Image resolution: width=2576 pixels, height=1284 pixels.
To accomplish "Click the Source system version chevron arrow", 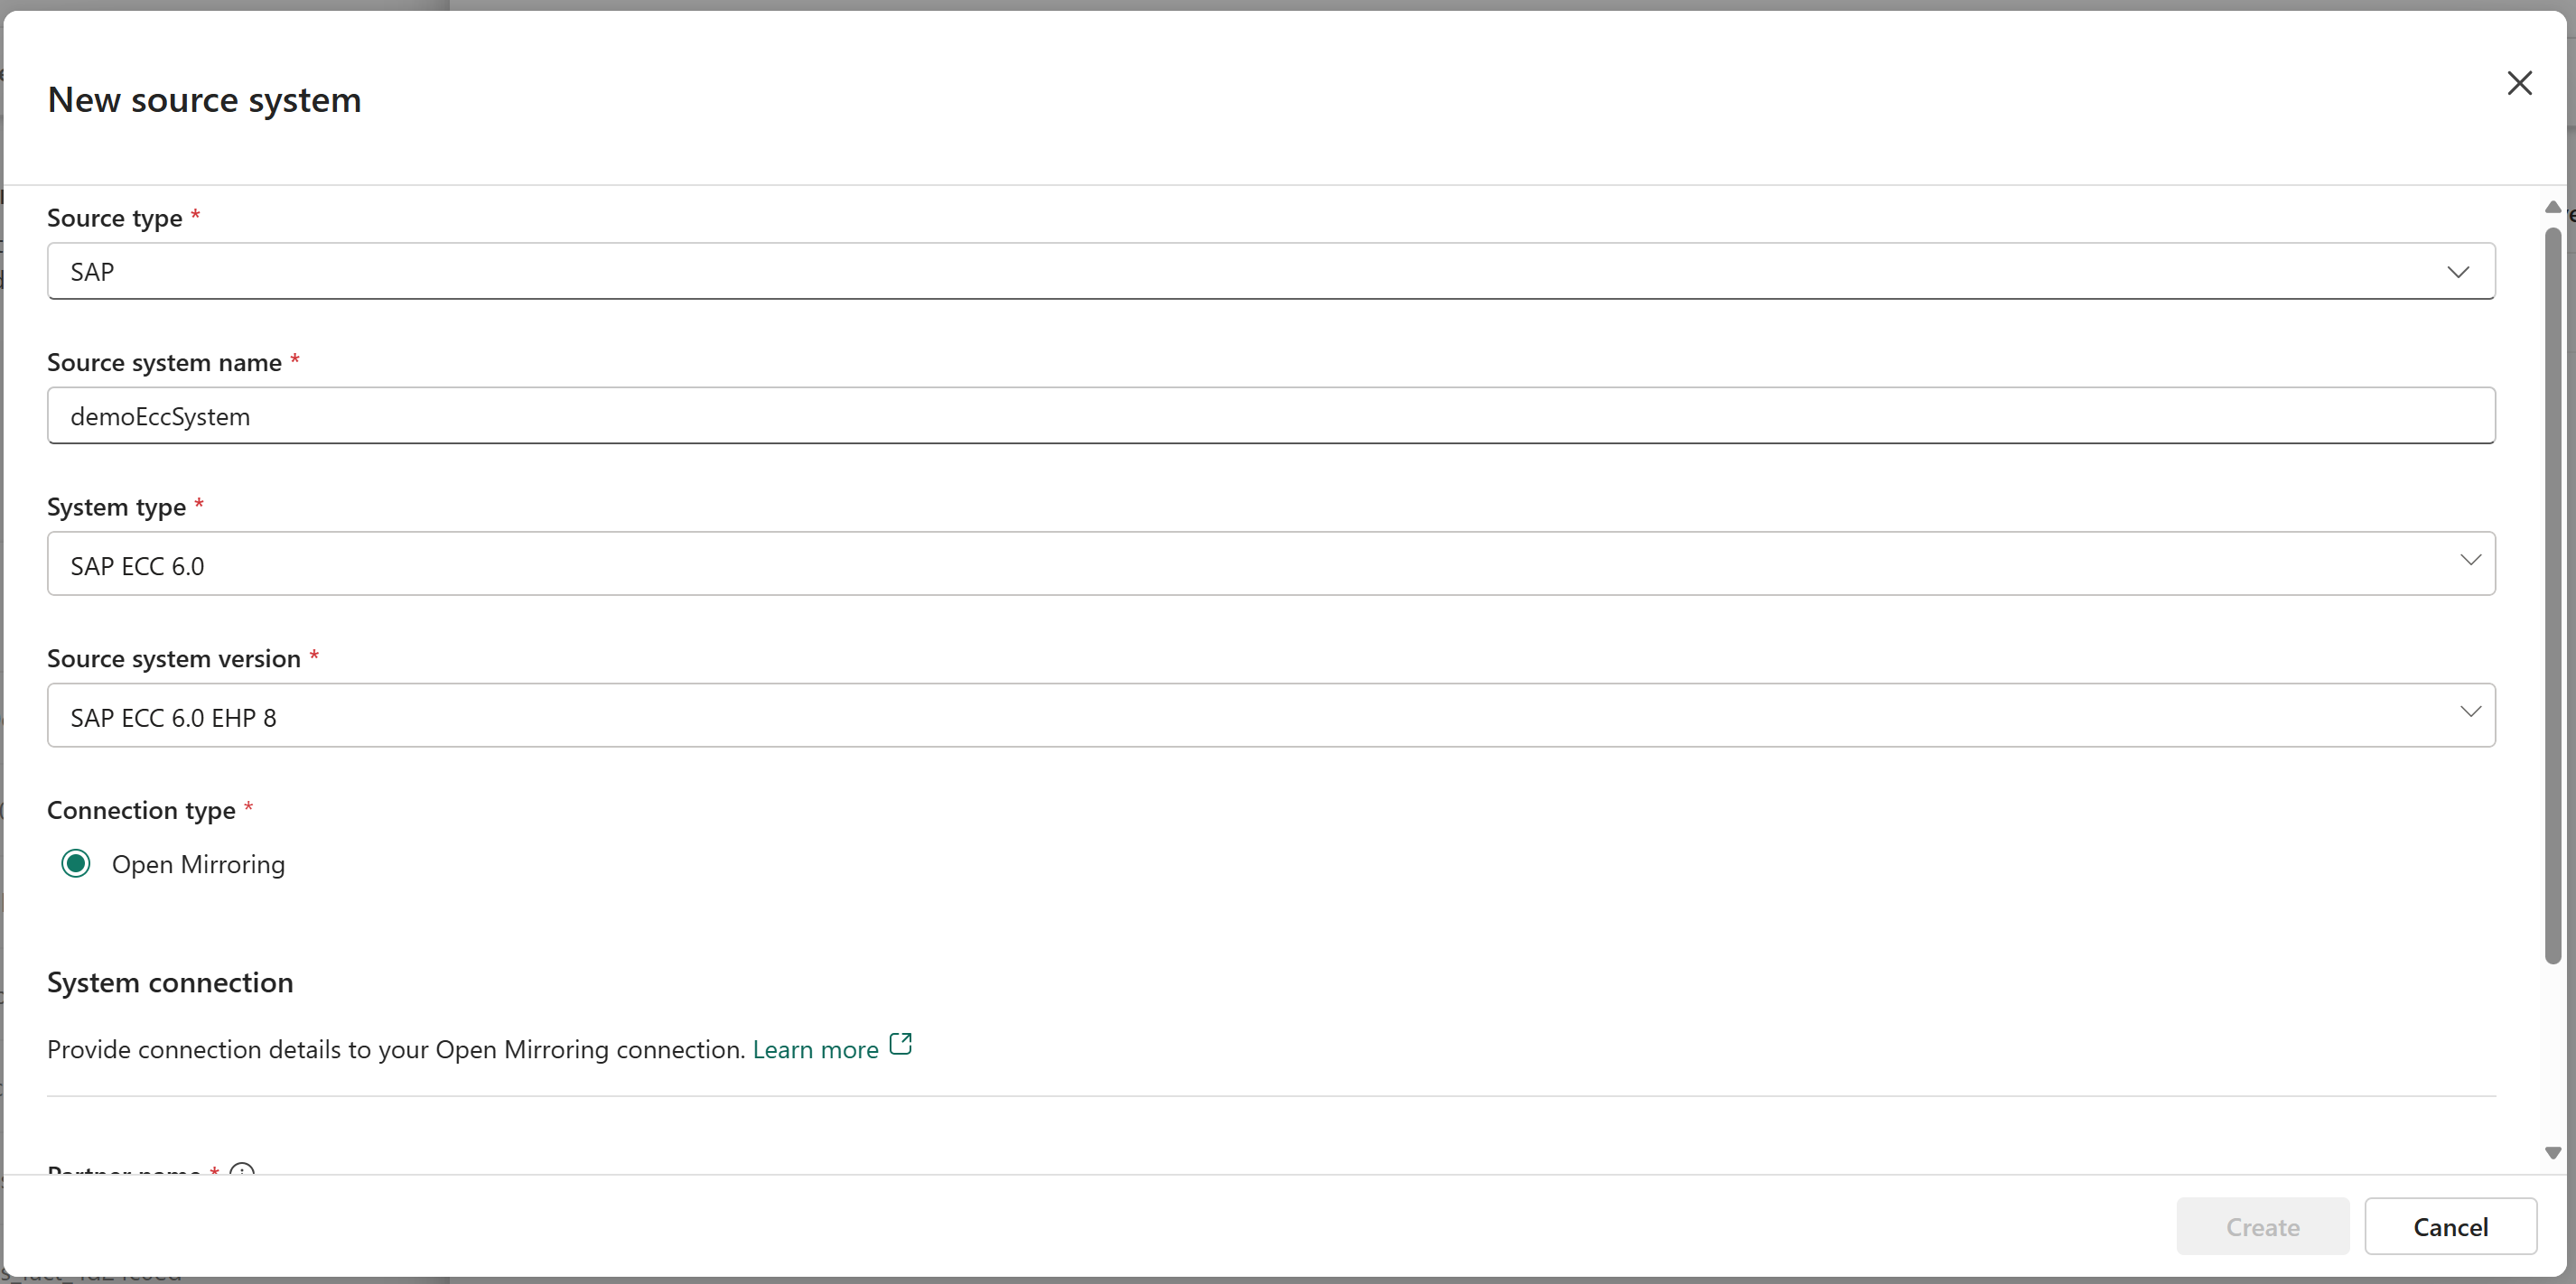I will click(x=2469, y=712).
